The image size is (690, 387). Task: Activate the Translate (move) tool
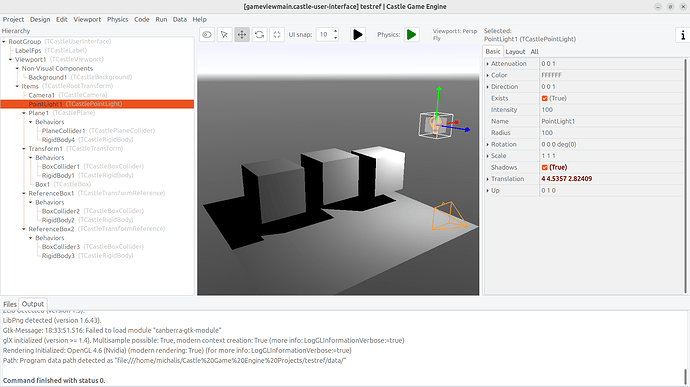[x=242, y=35]
